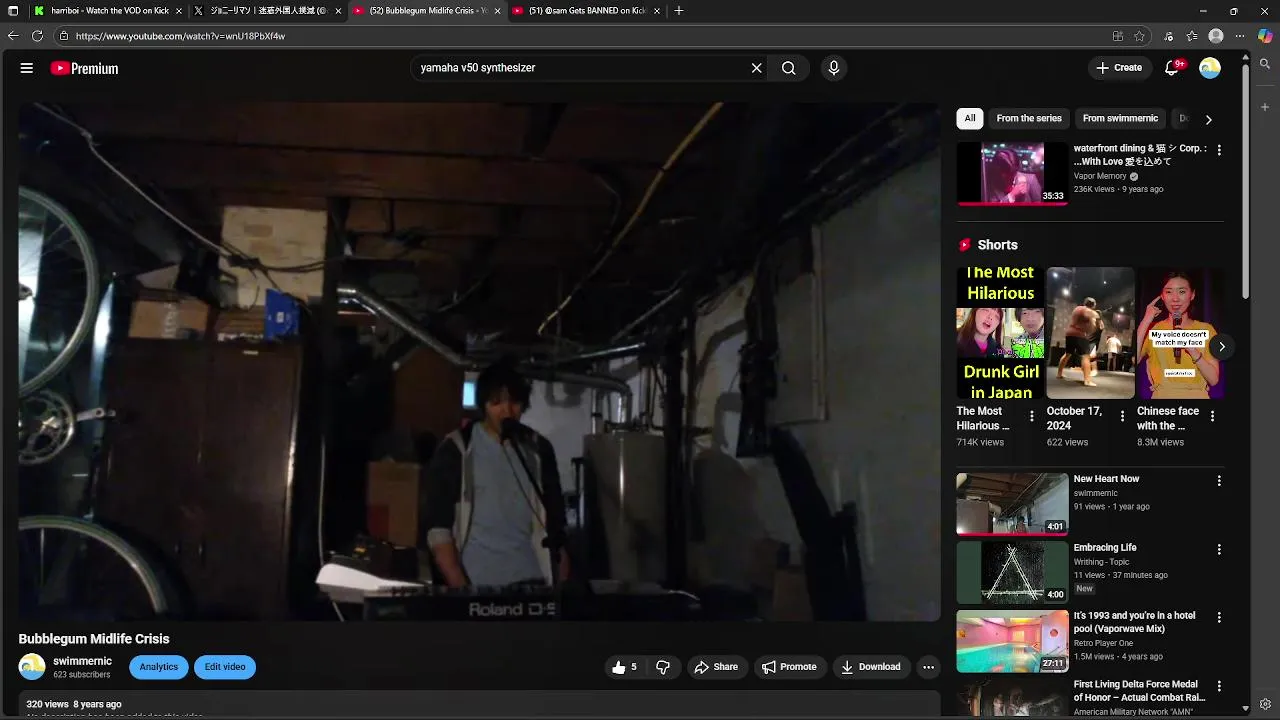Dislike the video with thumbs down
Image resolution: width=1280 pixels, height=720 pixels.
(x=662, y=667)
